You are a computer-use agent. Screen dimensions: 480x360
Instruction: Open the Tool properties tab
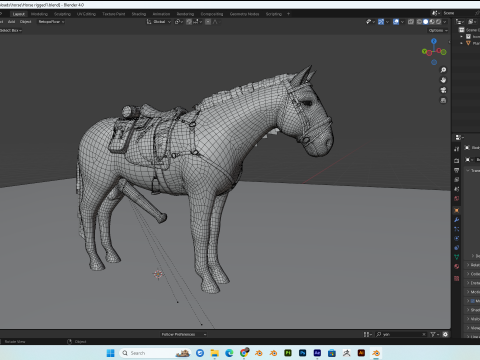coord(457,149)
